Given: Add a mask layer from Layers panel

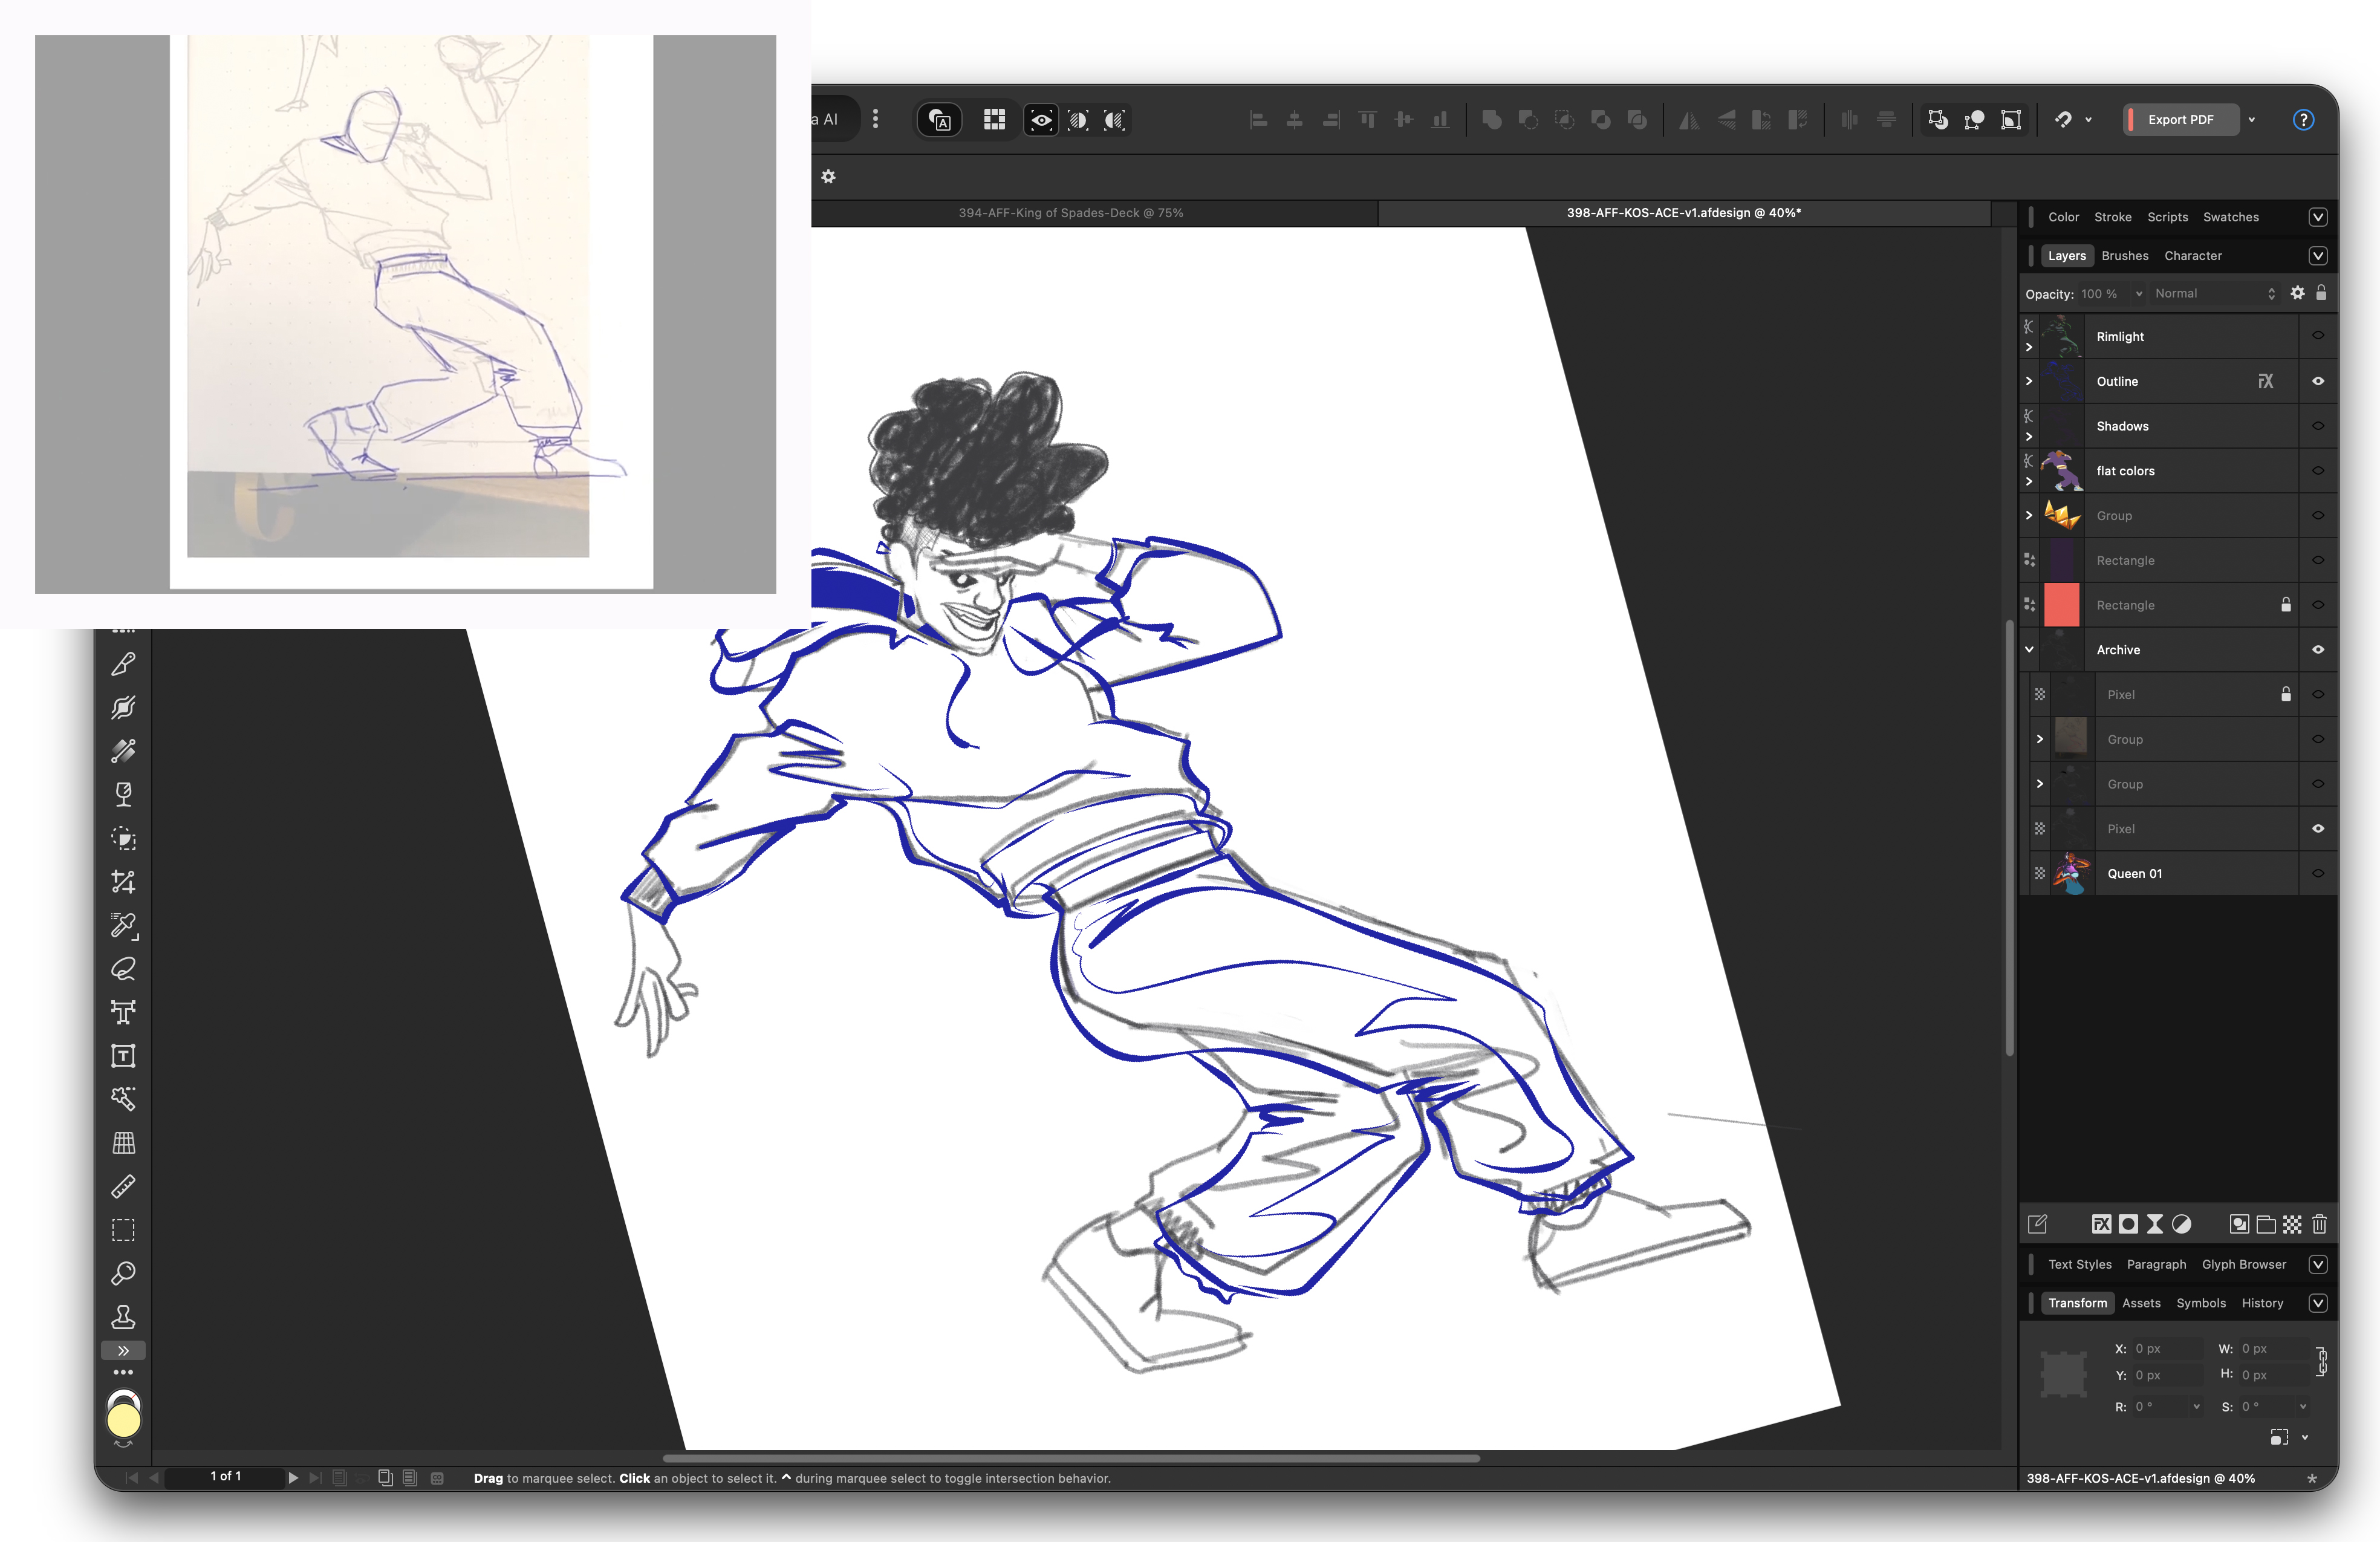Looking at the screenshot, I should 2128,1224.
